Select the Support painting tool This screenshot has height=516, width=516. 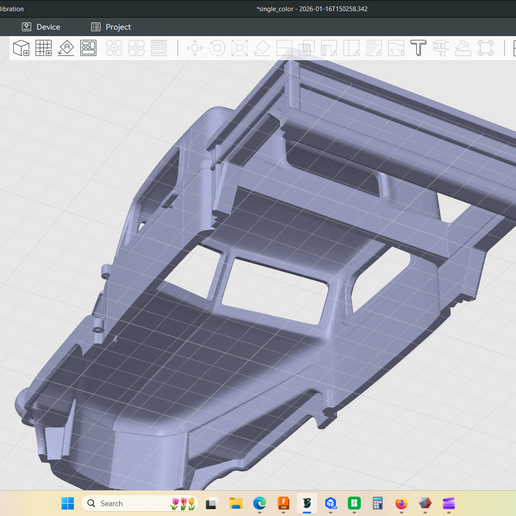[x=329, y=48]
